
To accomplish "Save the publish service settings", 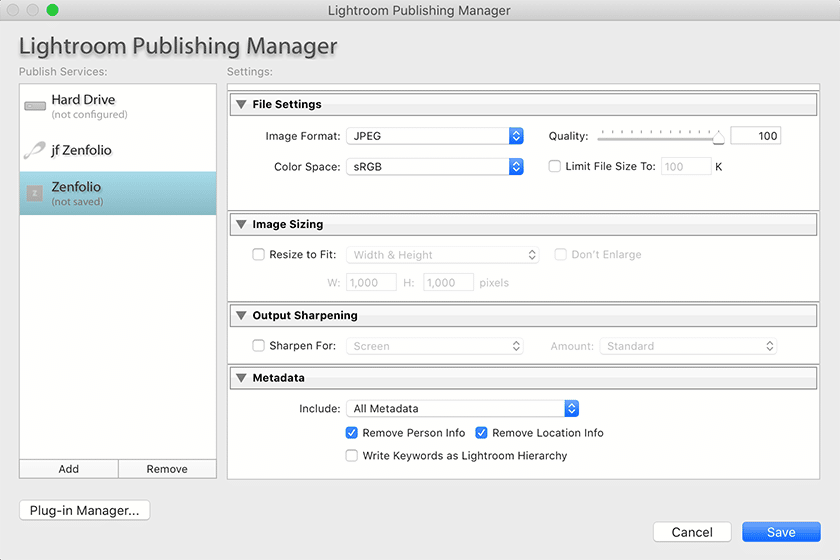I will [781, 532].
